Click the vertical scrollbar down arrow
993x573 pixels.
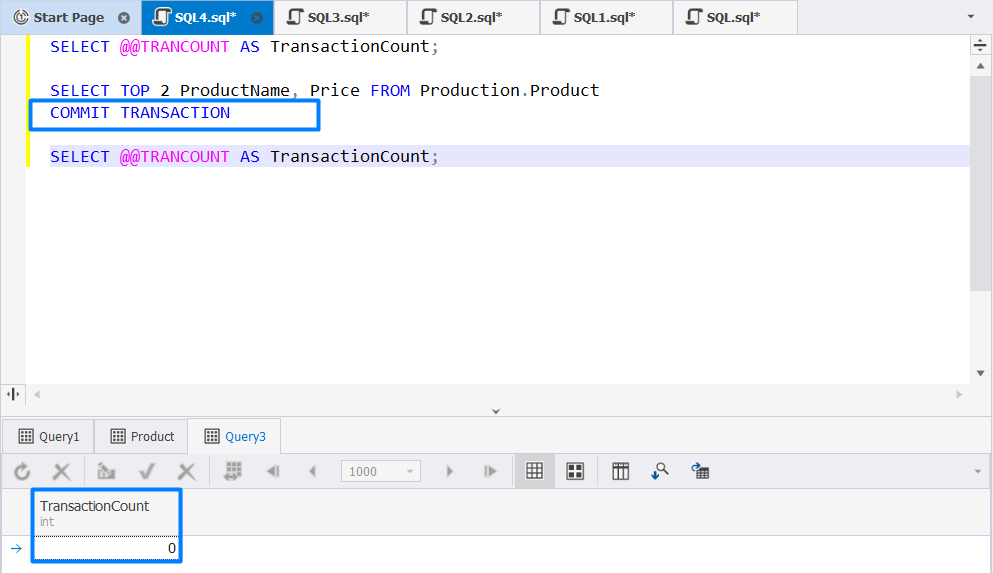point(980,373)
